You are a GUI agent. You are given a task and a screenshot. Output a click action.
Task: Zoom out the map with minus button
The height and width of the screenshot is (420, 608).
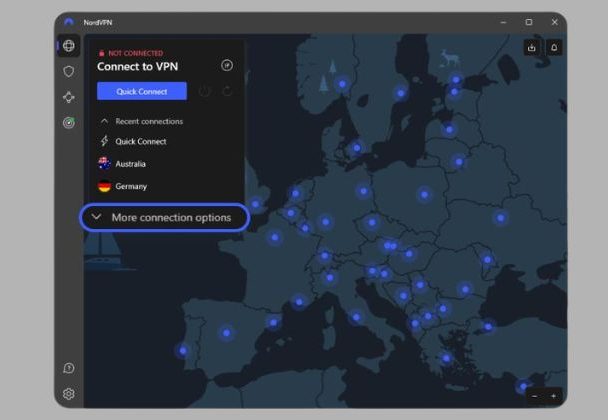point(535,396)
